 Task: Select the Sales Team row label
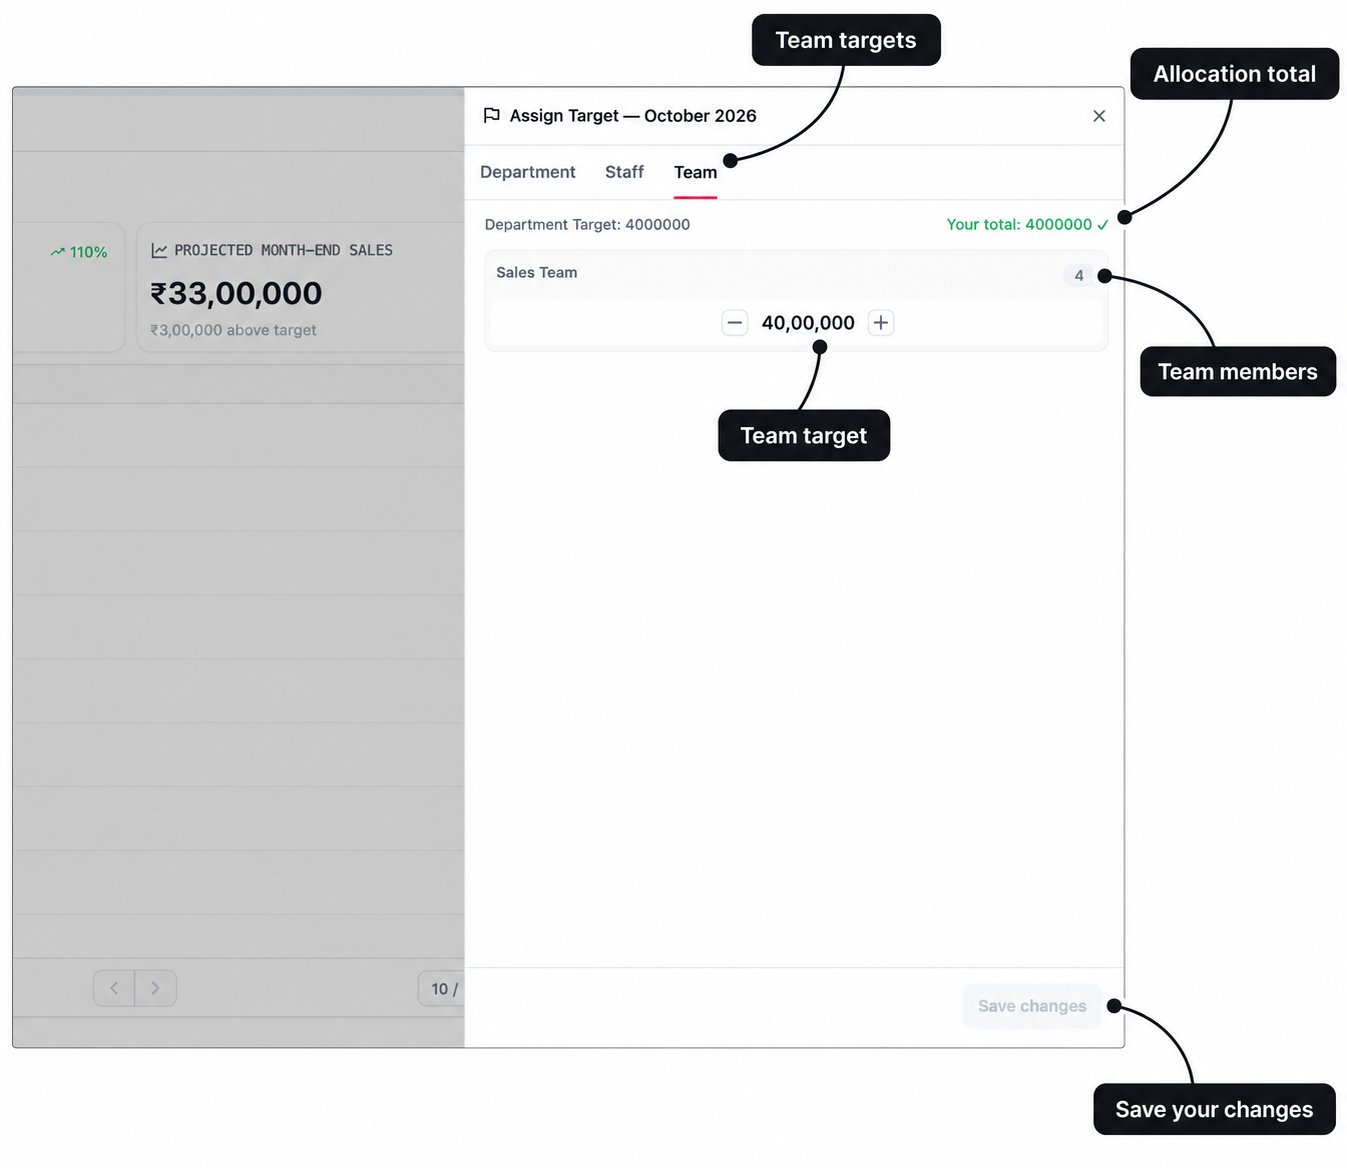click(537, 272)
